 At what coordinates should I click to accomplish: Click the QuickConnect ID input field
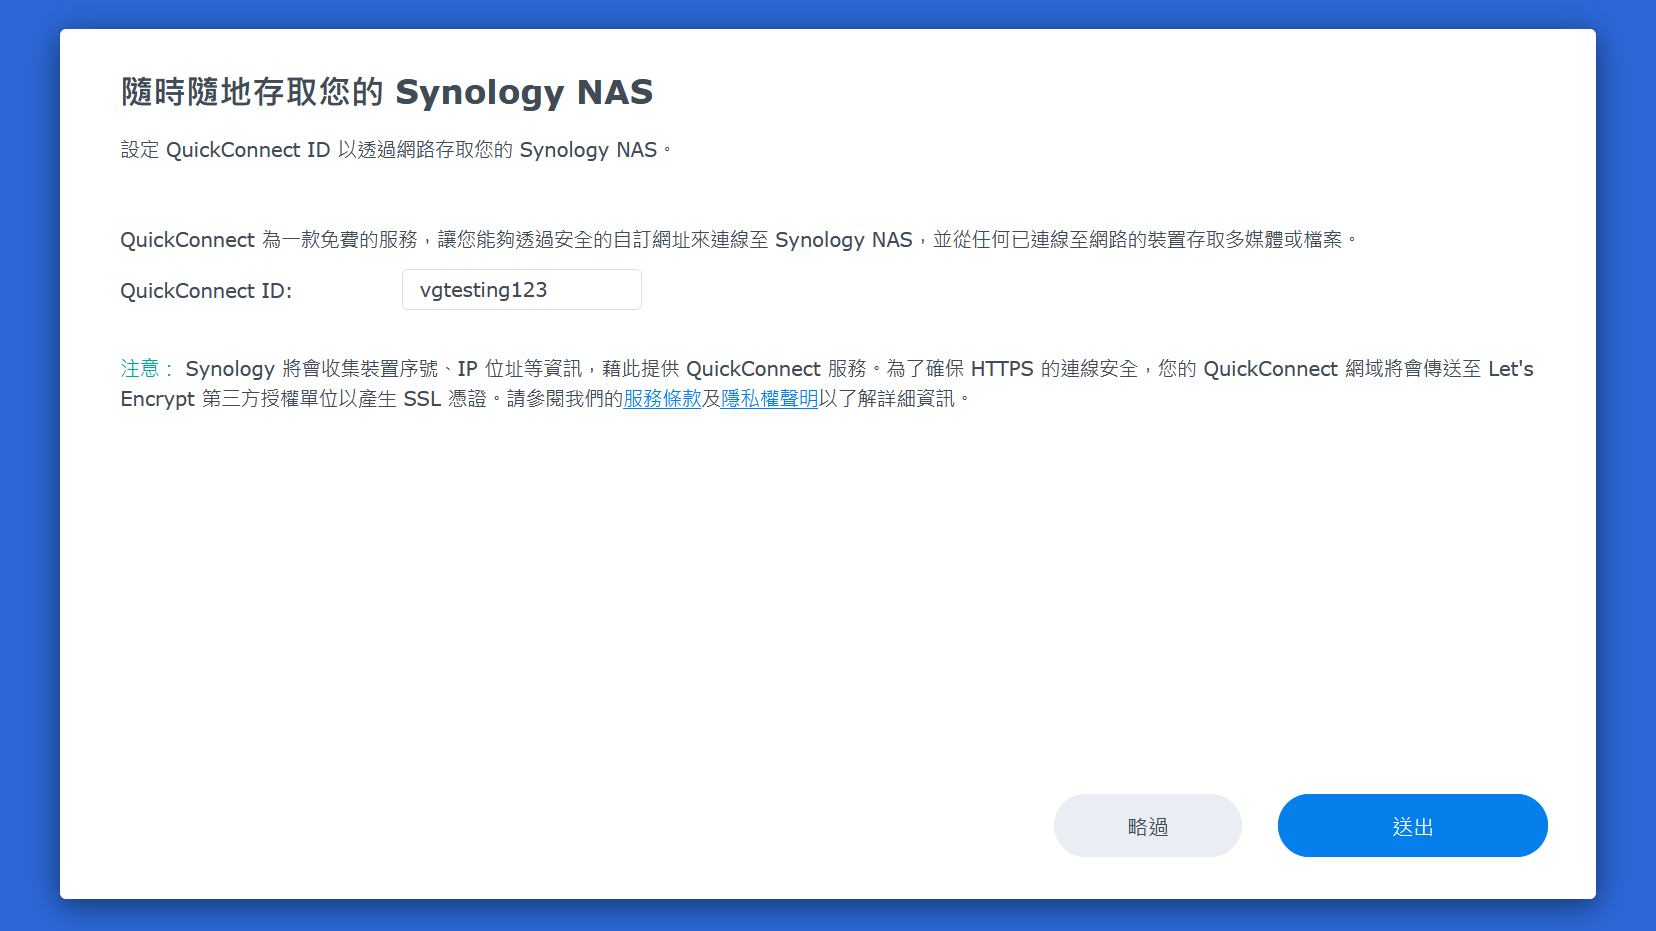click(521, 290)
